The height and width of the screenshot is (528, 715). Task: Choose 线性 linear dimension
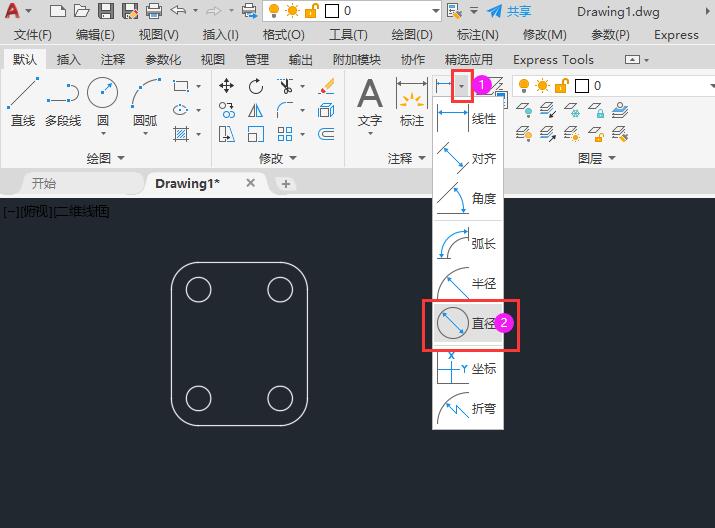(468, 119)
